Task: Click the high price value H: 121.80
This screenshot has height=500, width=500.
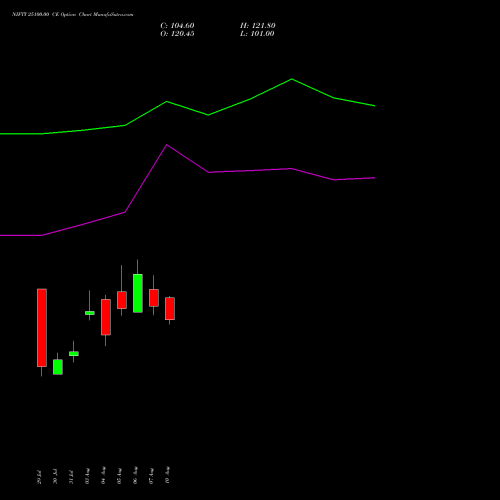Action: pos(257,26)
